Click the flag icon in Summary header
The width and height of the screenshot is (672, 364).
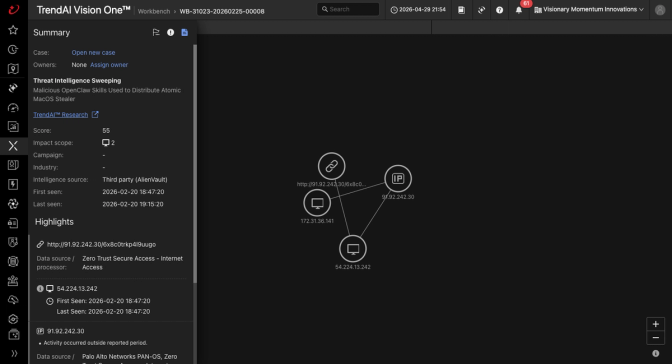[x=156, y=33]
